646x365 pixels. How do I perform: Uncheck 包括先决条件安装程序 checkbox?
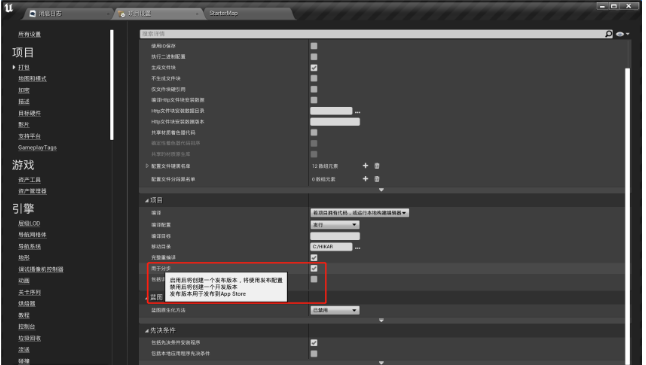point(314,342)
